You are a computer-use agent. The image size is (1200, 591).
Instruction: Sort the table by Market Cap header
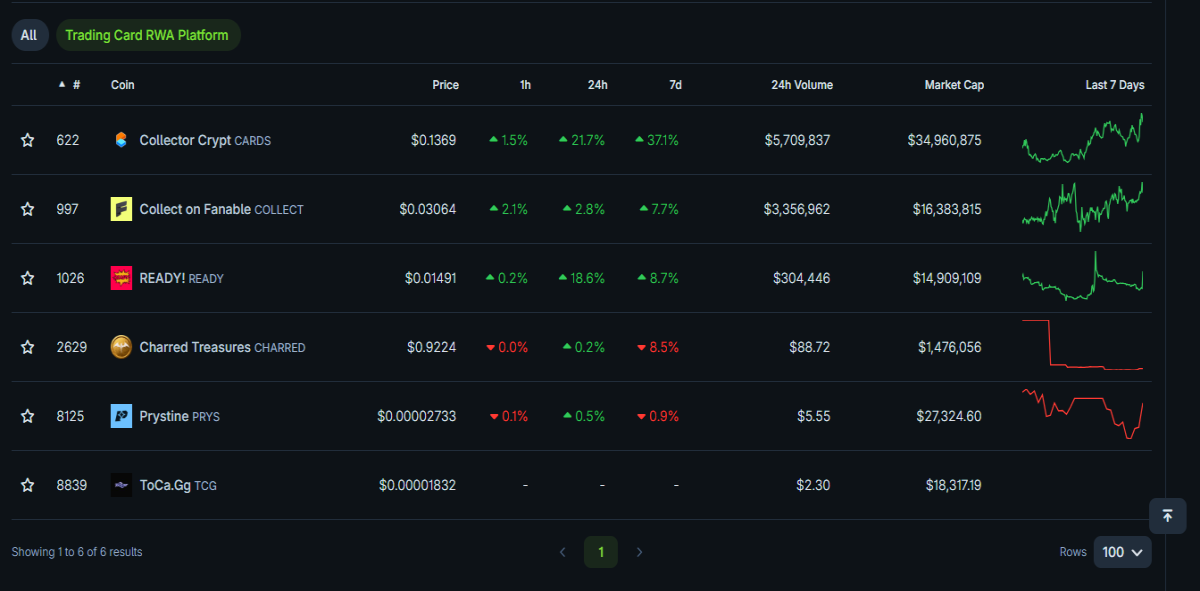[x=954, y=85]
